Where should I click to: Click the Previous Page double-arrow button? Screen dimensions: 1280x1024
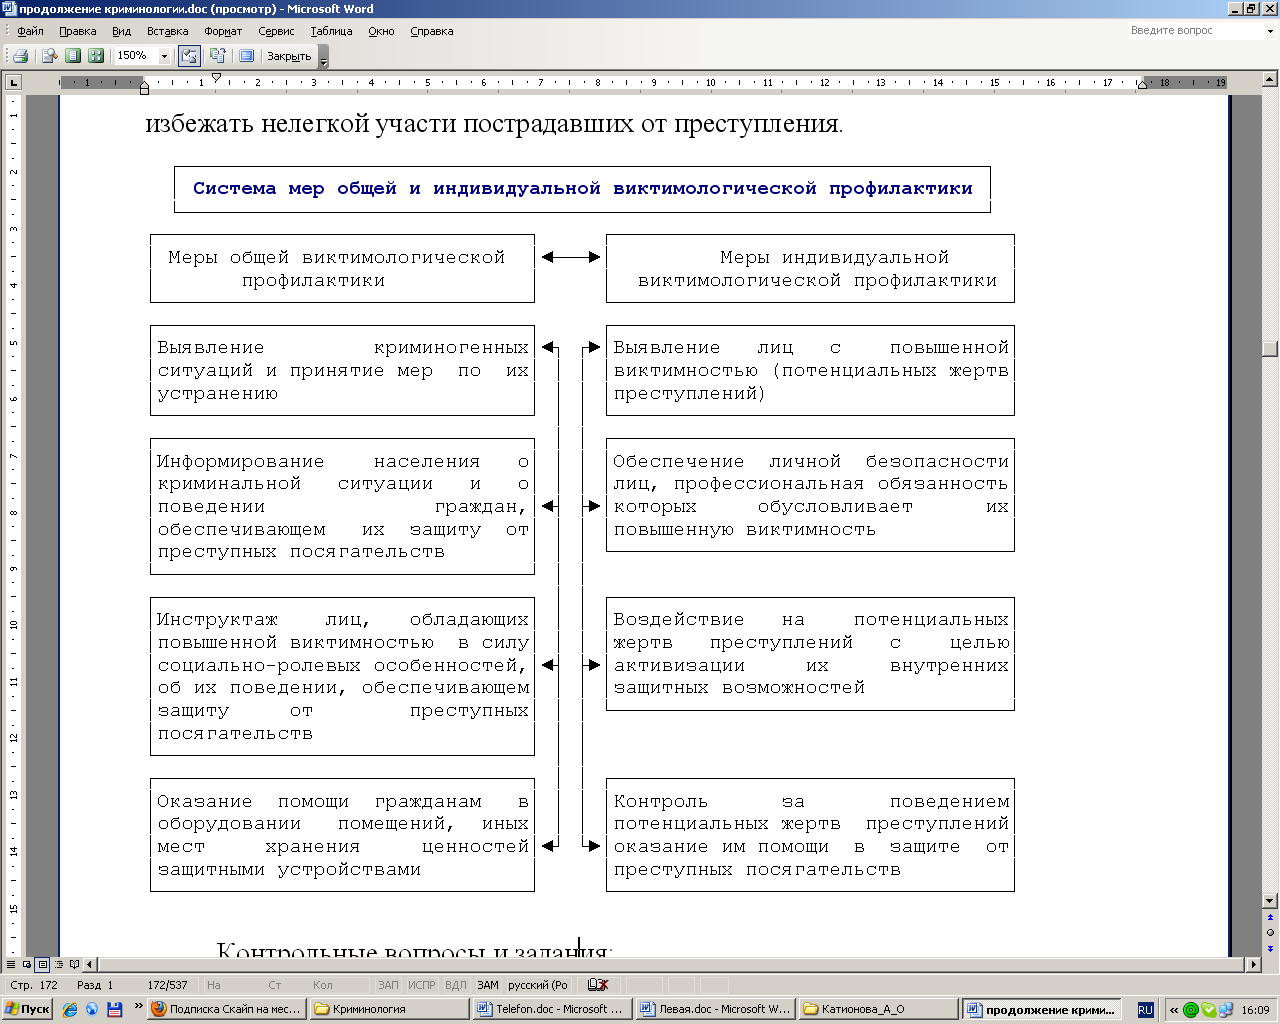point(1270,917)
